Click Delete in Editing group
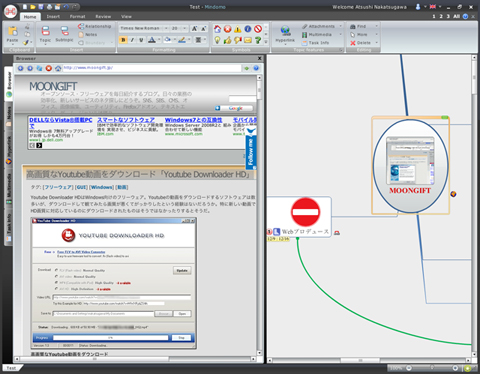480x374 pixels. [360, 43]
